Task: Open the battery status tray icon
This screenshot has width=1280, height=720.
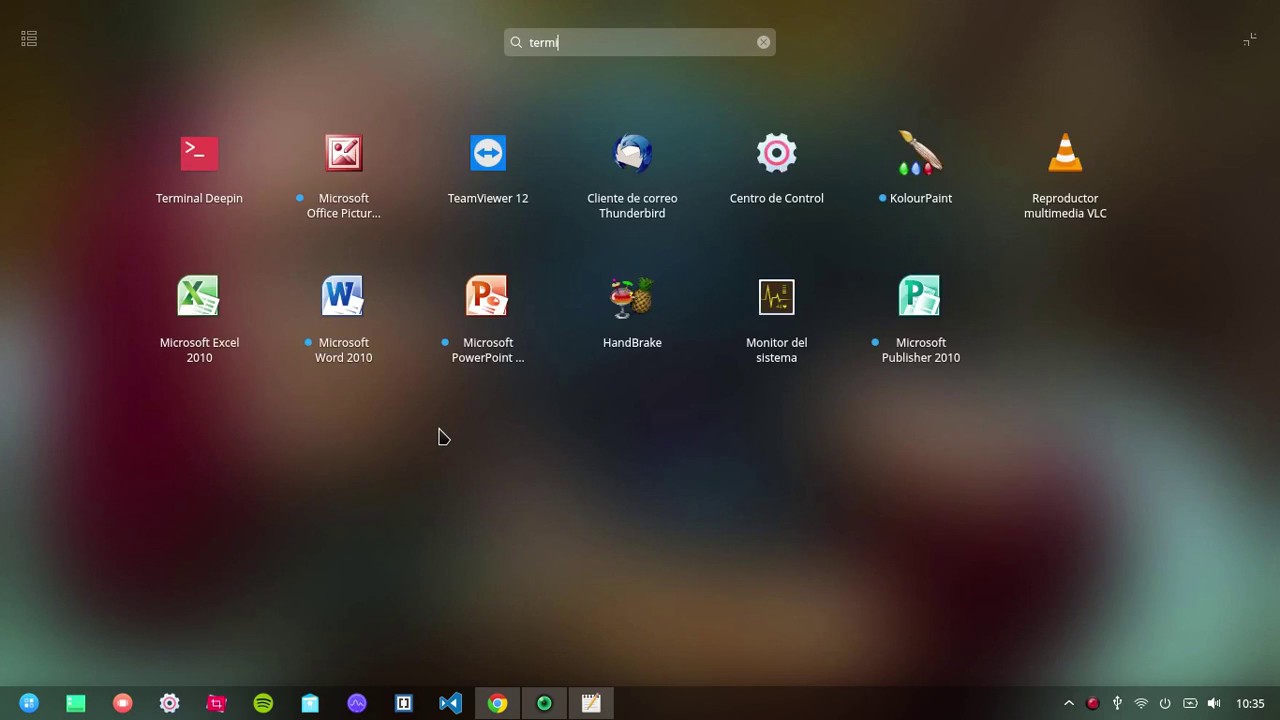Action: click(1190, 704)
